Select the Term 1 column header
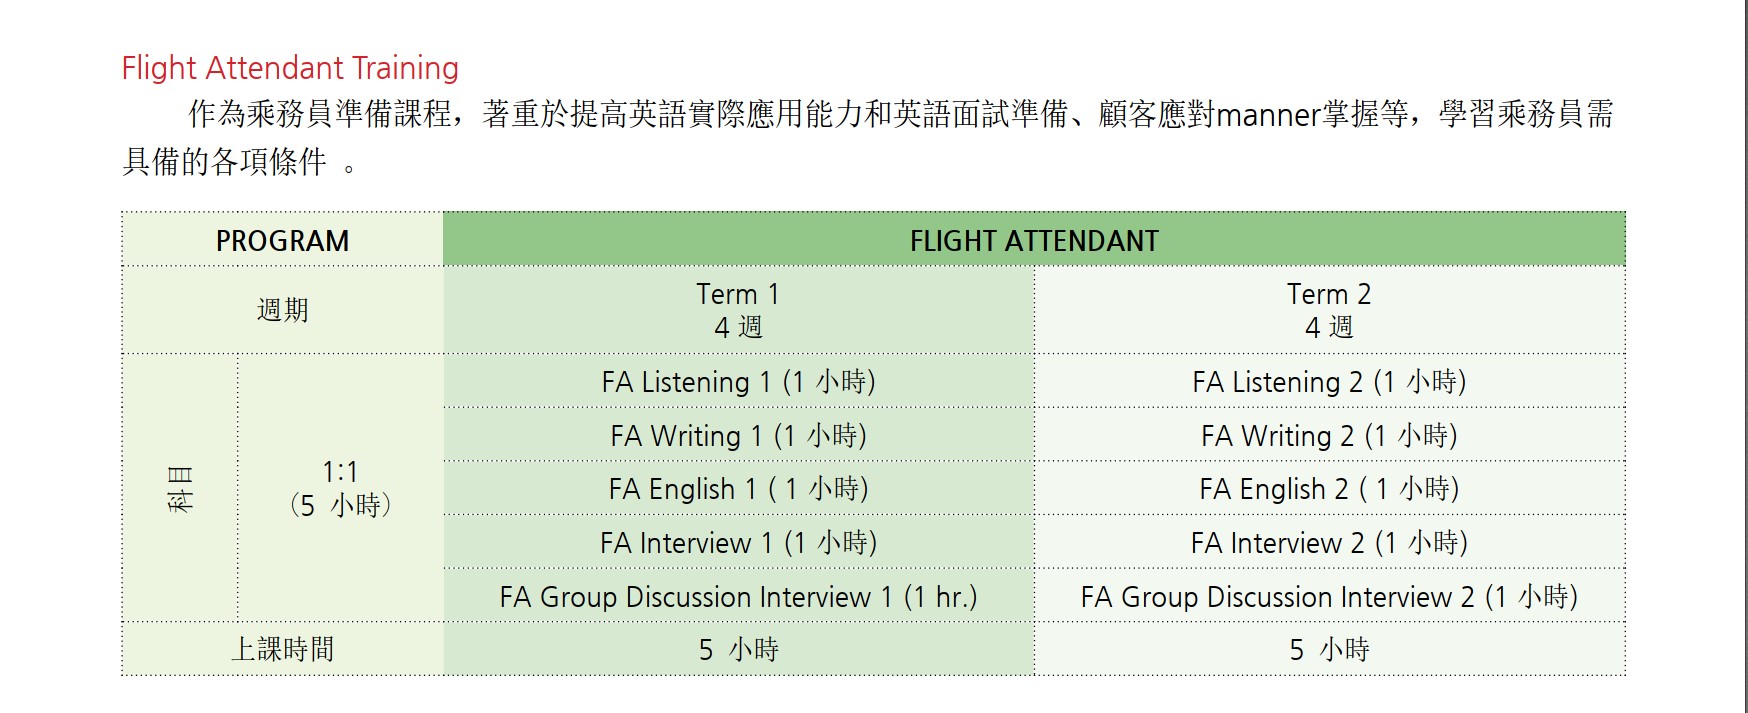1748x713 pixels. pyautogui.click(x=738, y=310)
